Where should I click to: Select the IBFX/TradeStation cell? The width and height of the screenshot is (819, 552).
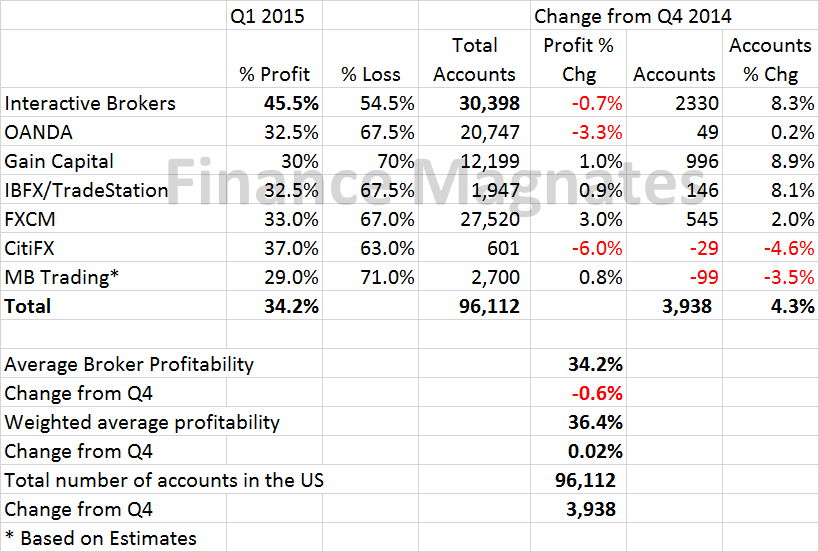(x=86, y=190)
